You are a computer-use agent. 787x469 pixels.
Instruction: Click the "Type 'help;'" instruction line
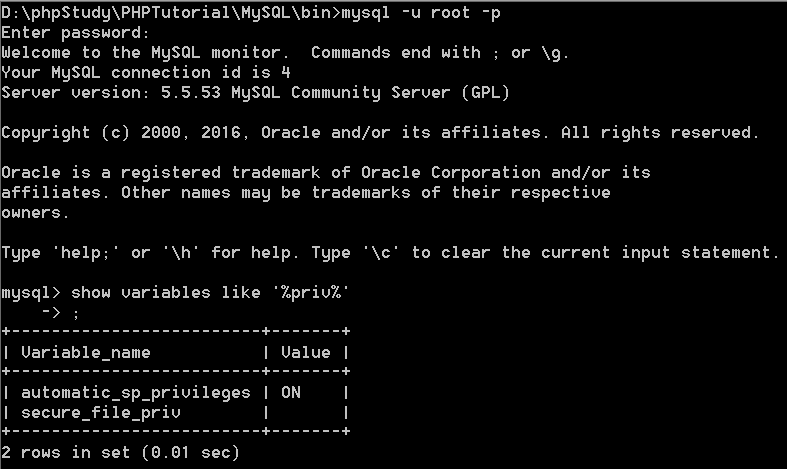[390, 253]
